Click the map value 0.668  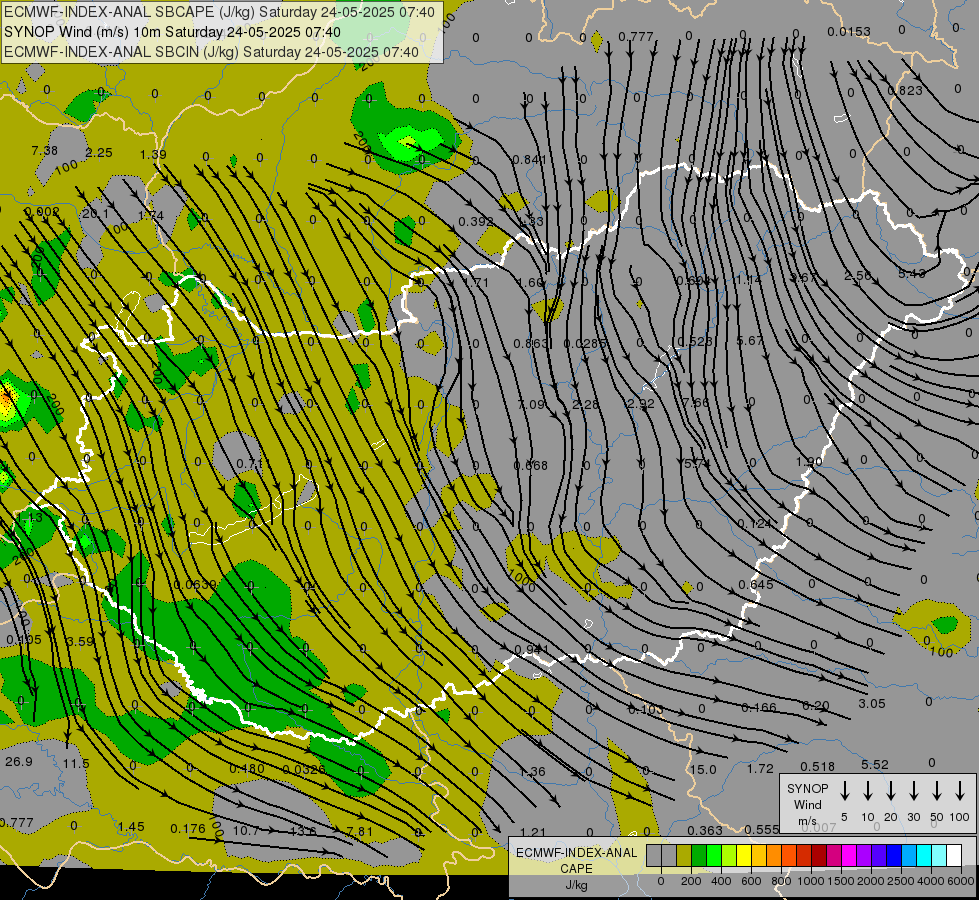531,465
